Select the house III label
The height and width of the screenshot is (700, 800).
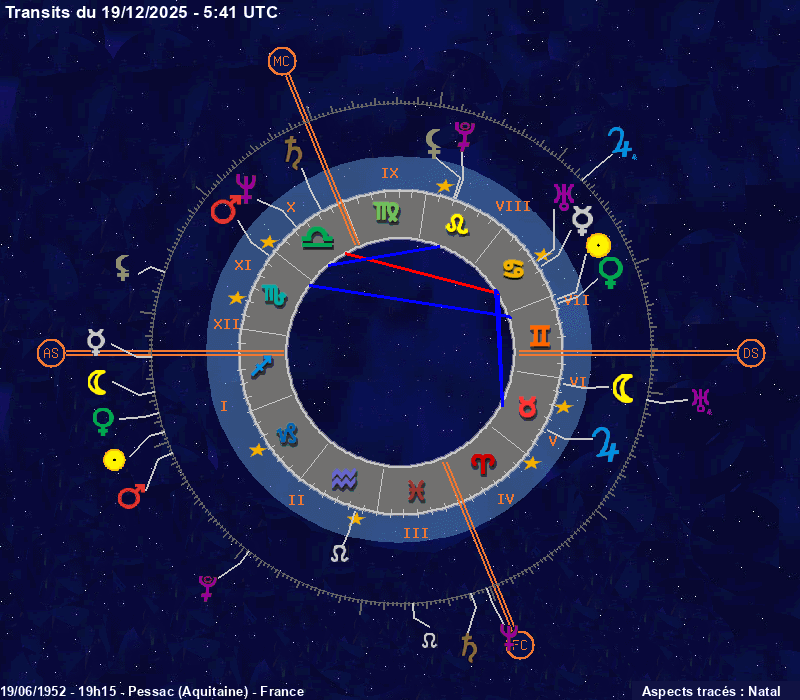pyautogui.click(x=416, y=533)
